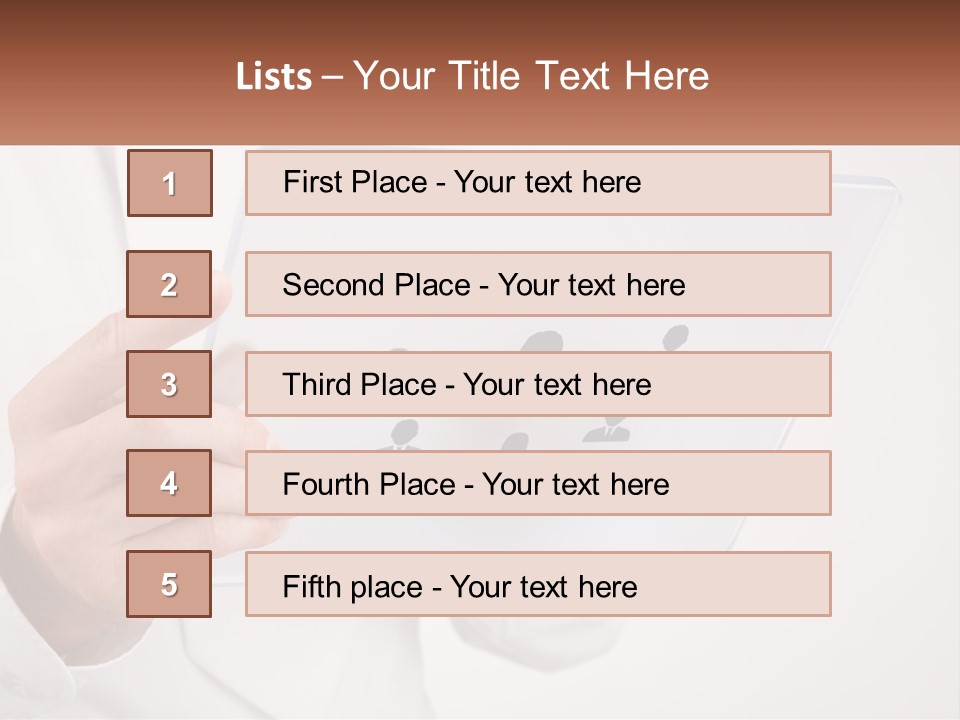Click the number 3 square
The image size is (960, 720).
click(x=169, y=384)
